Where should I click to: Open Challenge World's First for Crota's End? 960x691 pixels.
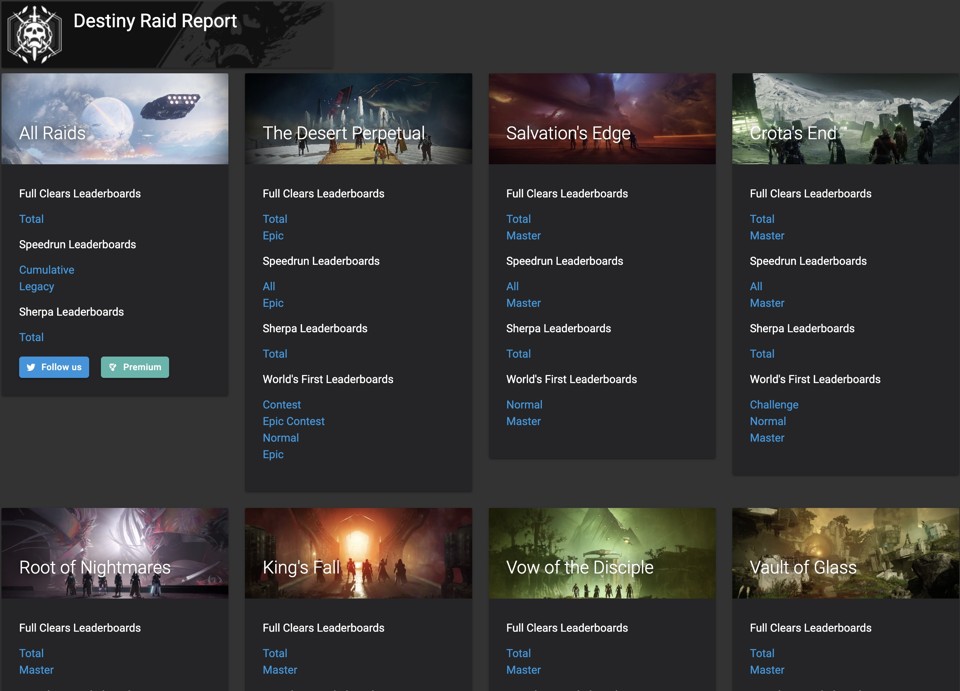pyautogui.click(x=774, y=405)
